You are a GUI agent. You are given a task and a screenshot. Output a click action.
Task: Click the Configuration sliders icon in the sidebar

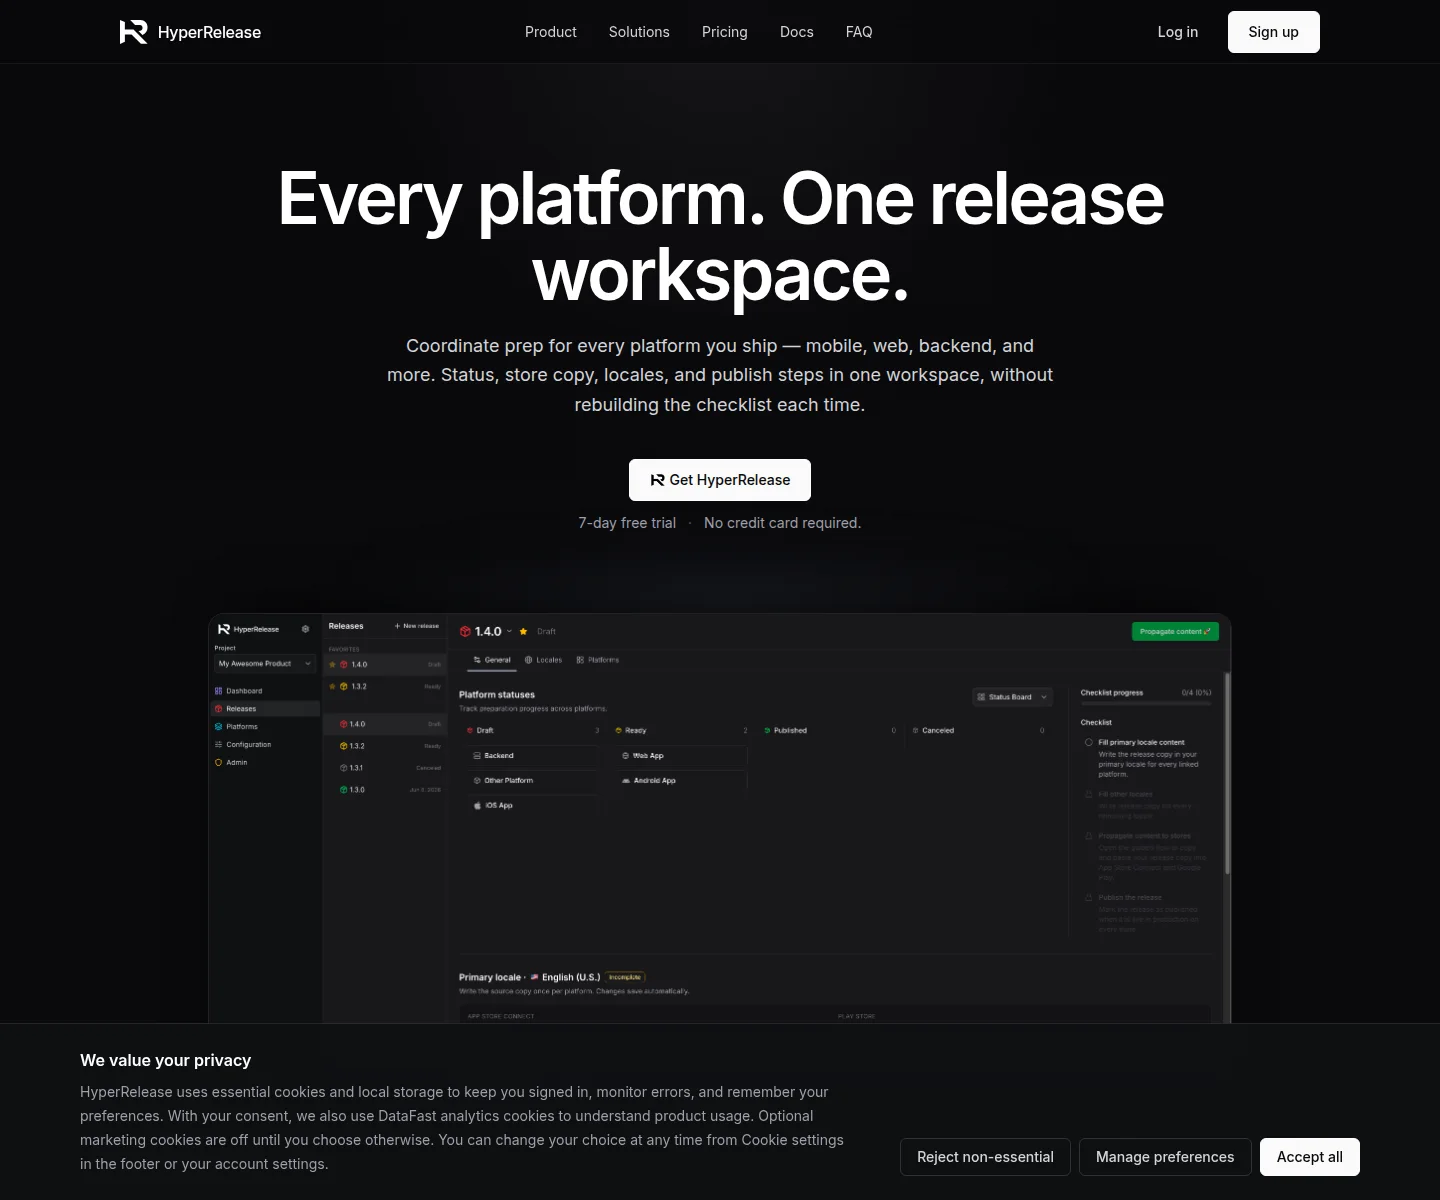point(218,745)
